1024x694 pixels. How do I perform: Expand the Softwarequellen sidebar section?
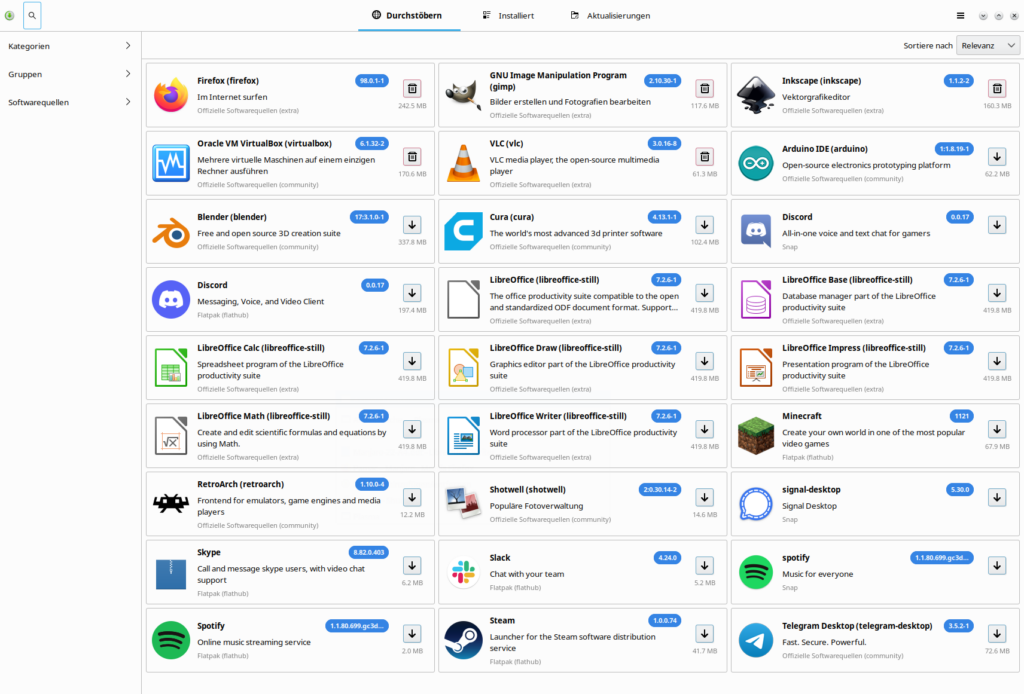(x=71, y=103)
